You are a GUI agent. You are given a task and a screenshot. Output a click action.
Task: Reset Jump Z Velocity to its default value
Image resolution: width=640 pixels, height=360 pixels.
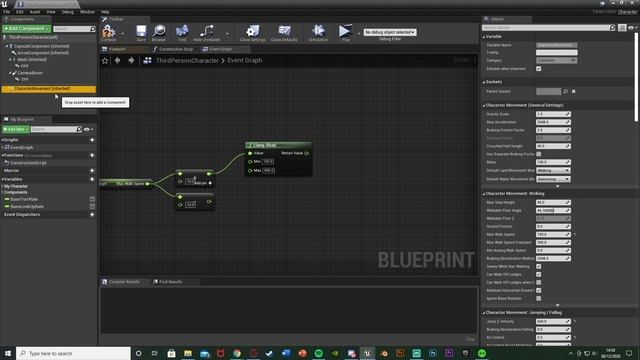(x=575, y=322)
